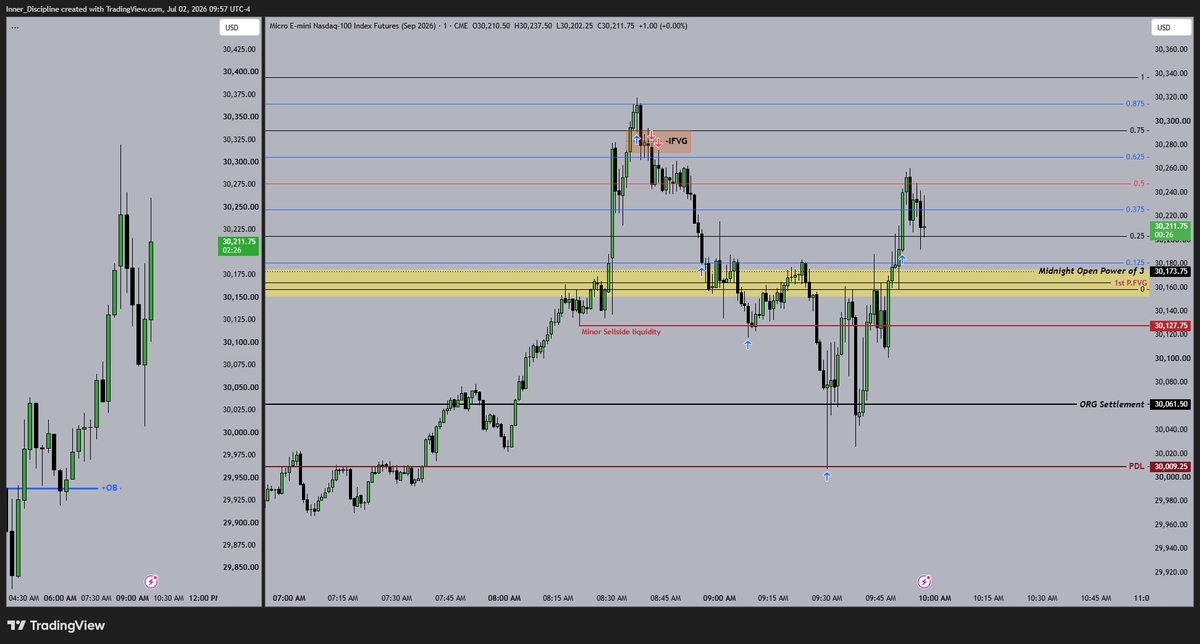Click the 09:30 AM label on main time axis
The width and height of the screenshot is (1200, 644).
click(827, 598)
